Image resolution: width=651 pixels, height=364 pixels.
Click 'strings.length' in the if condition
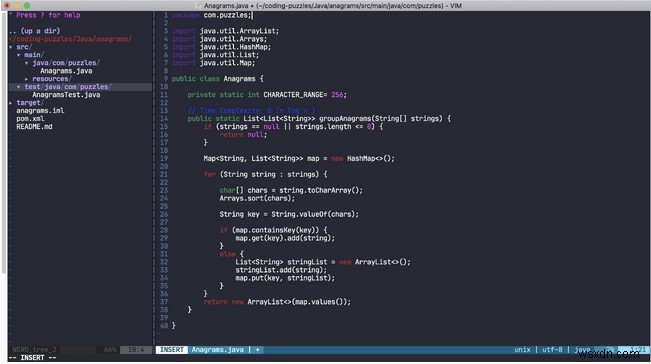(323, 127)
